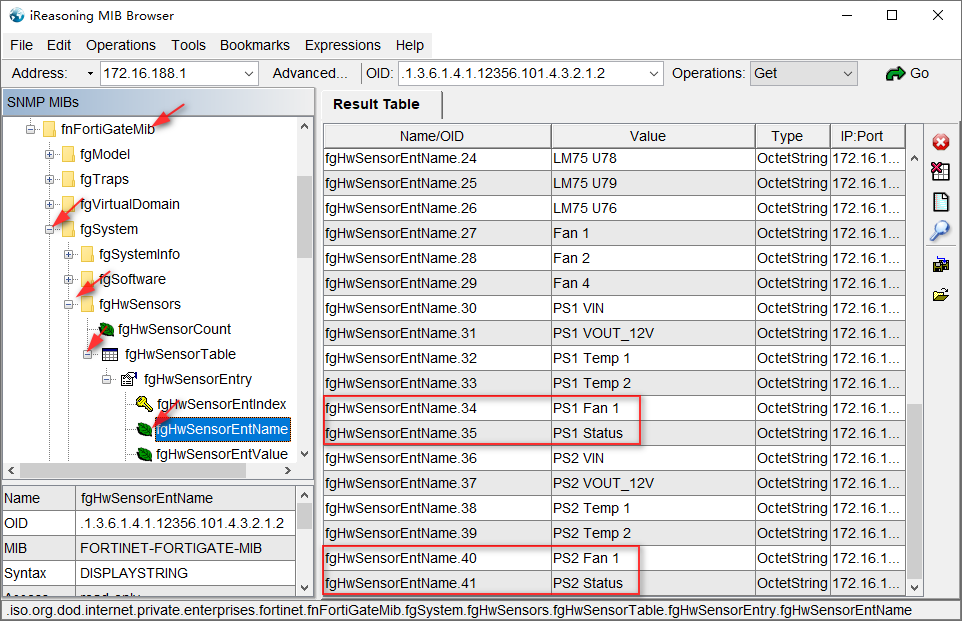Open the Bookmarks menu
The height and width of the screenshot is (621, 962).
[x=255, y=45]
